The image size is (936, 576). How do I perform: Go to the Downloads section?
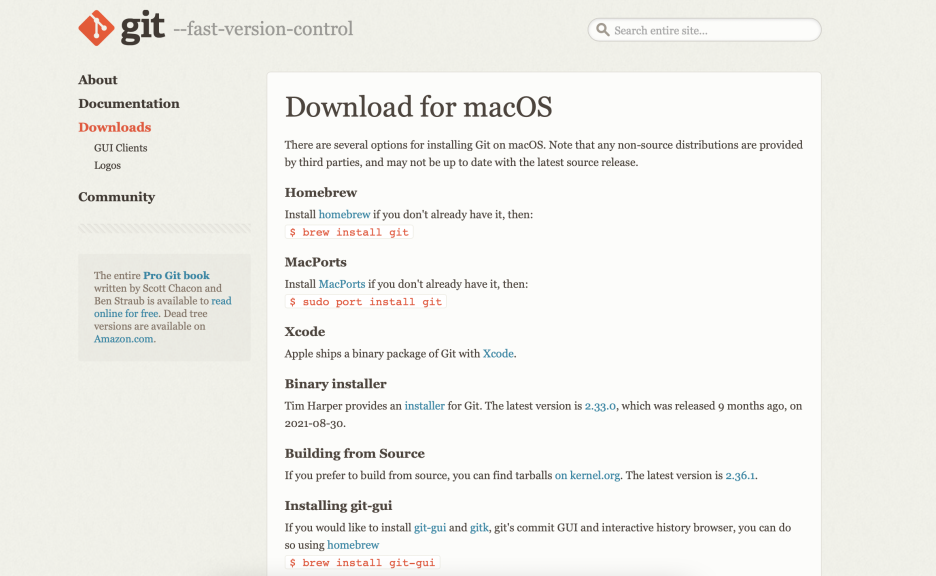click(115, 127)
